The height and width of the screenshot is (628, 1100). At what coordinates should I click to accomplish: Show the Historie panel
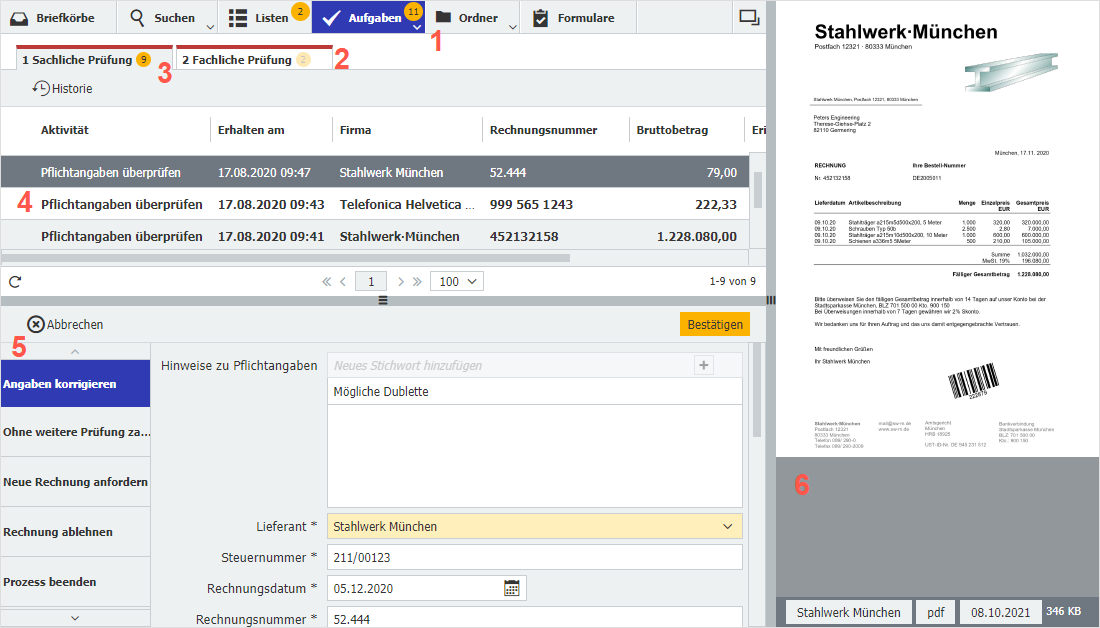tap(63, 88)
